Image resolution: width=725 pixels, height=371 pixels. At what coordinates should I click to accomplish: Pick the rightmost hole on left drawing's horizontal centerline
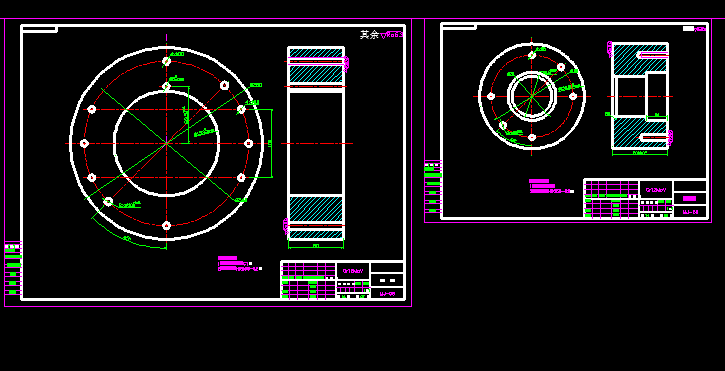[248, 143]
